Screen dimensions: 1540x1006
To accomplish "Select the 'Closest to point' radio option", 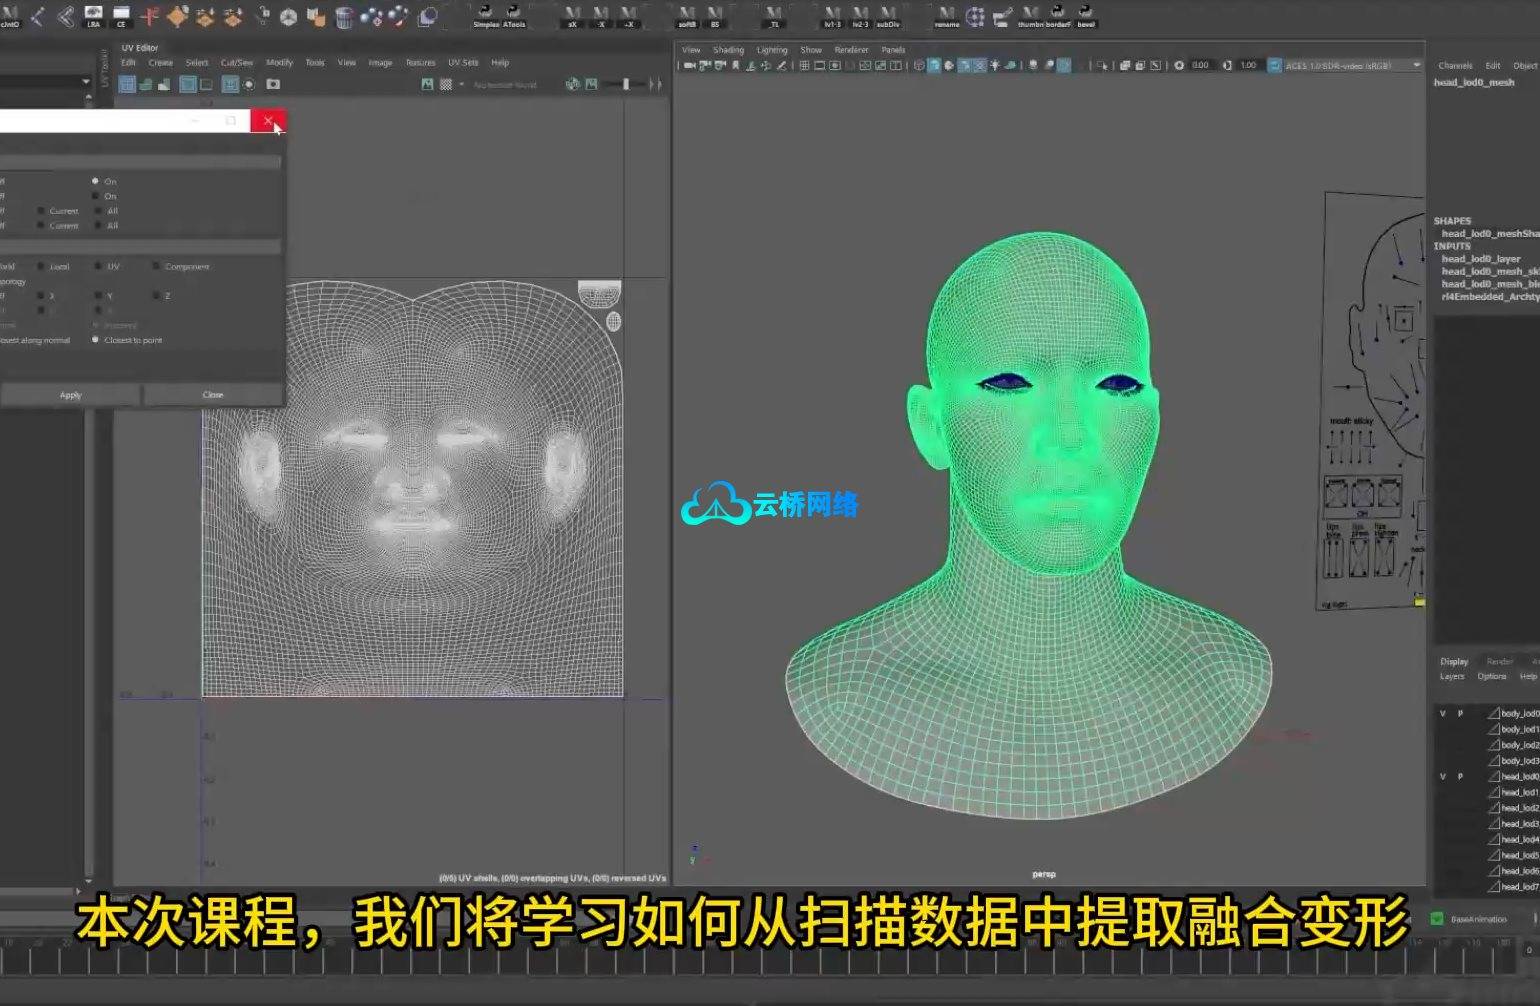I will 96,340.
